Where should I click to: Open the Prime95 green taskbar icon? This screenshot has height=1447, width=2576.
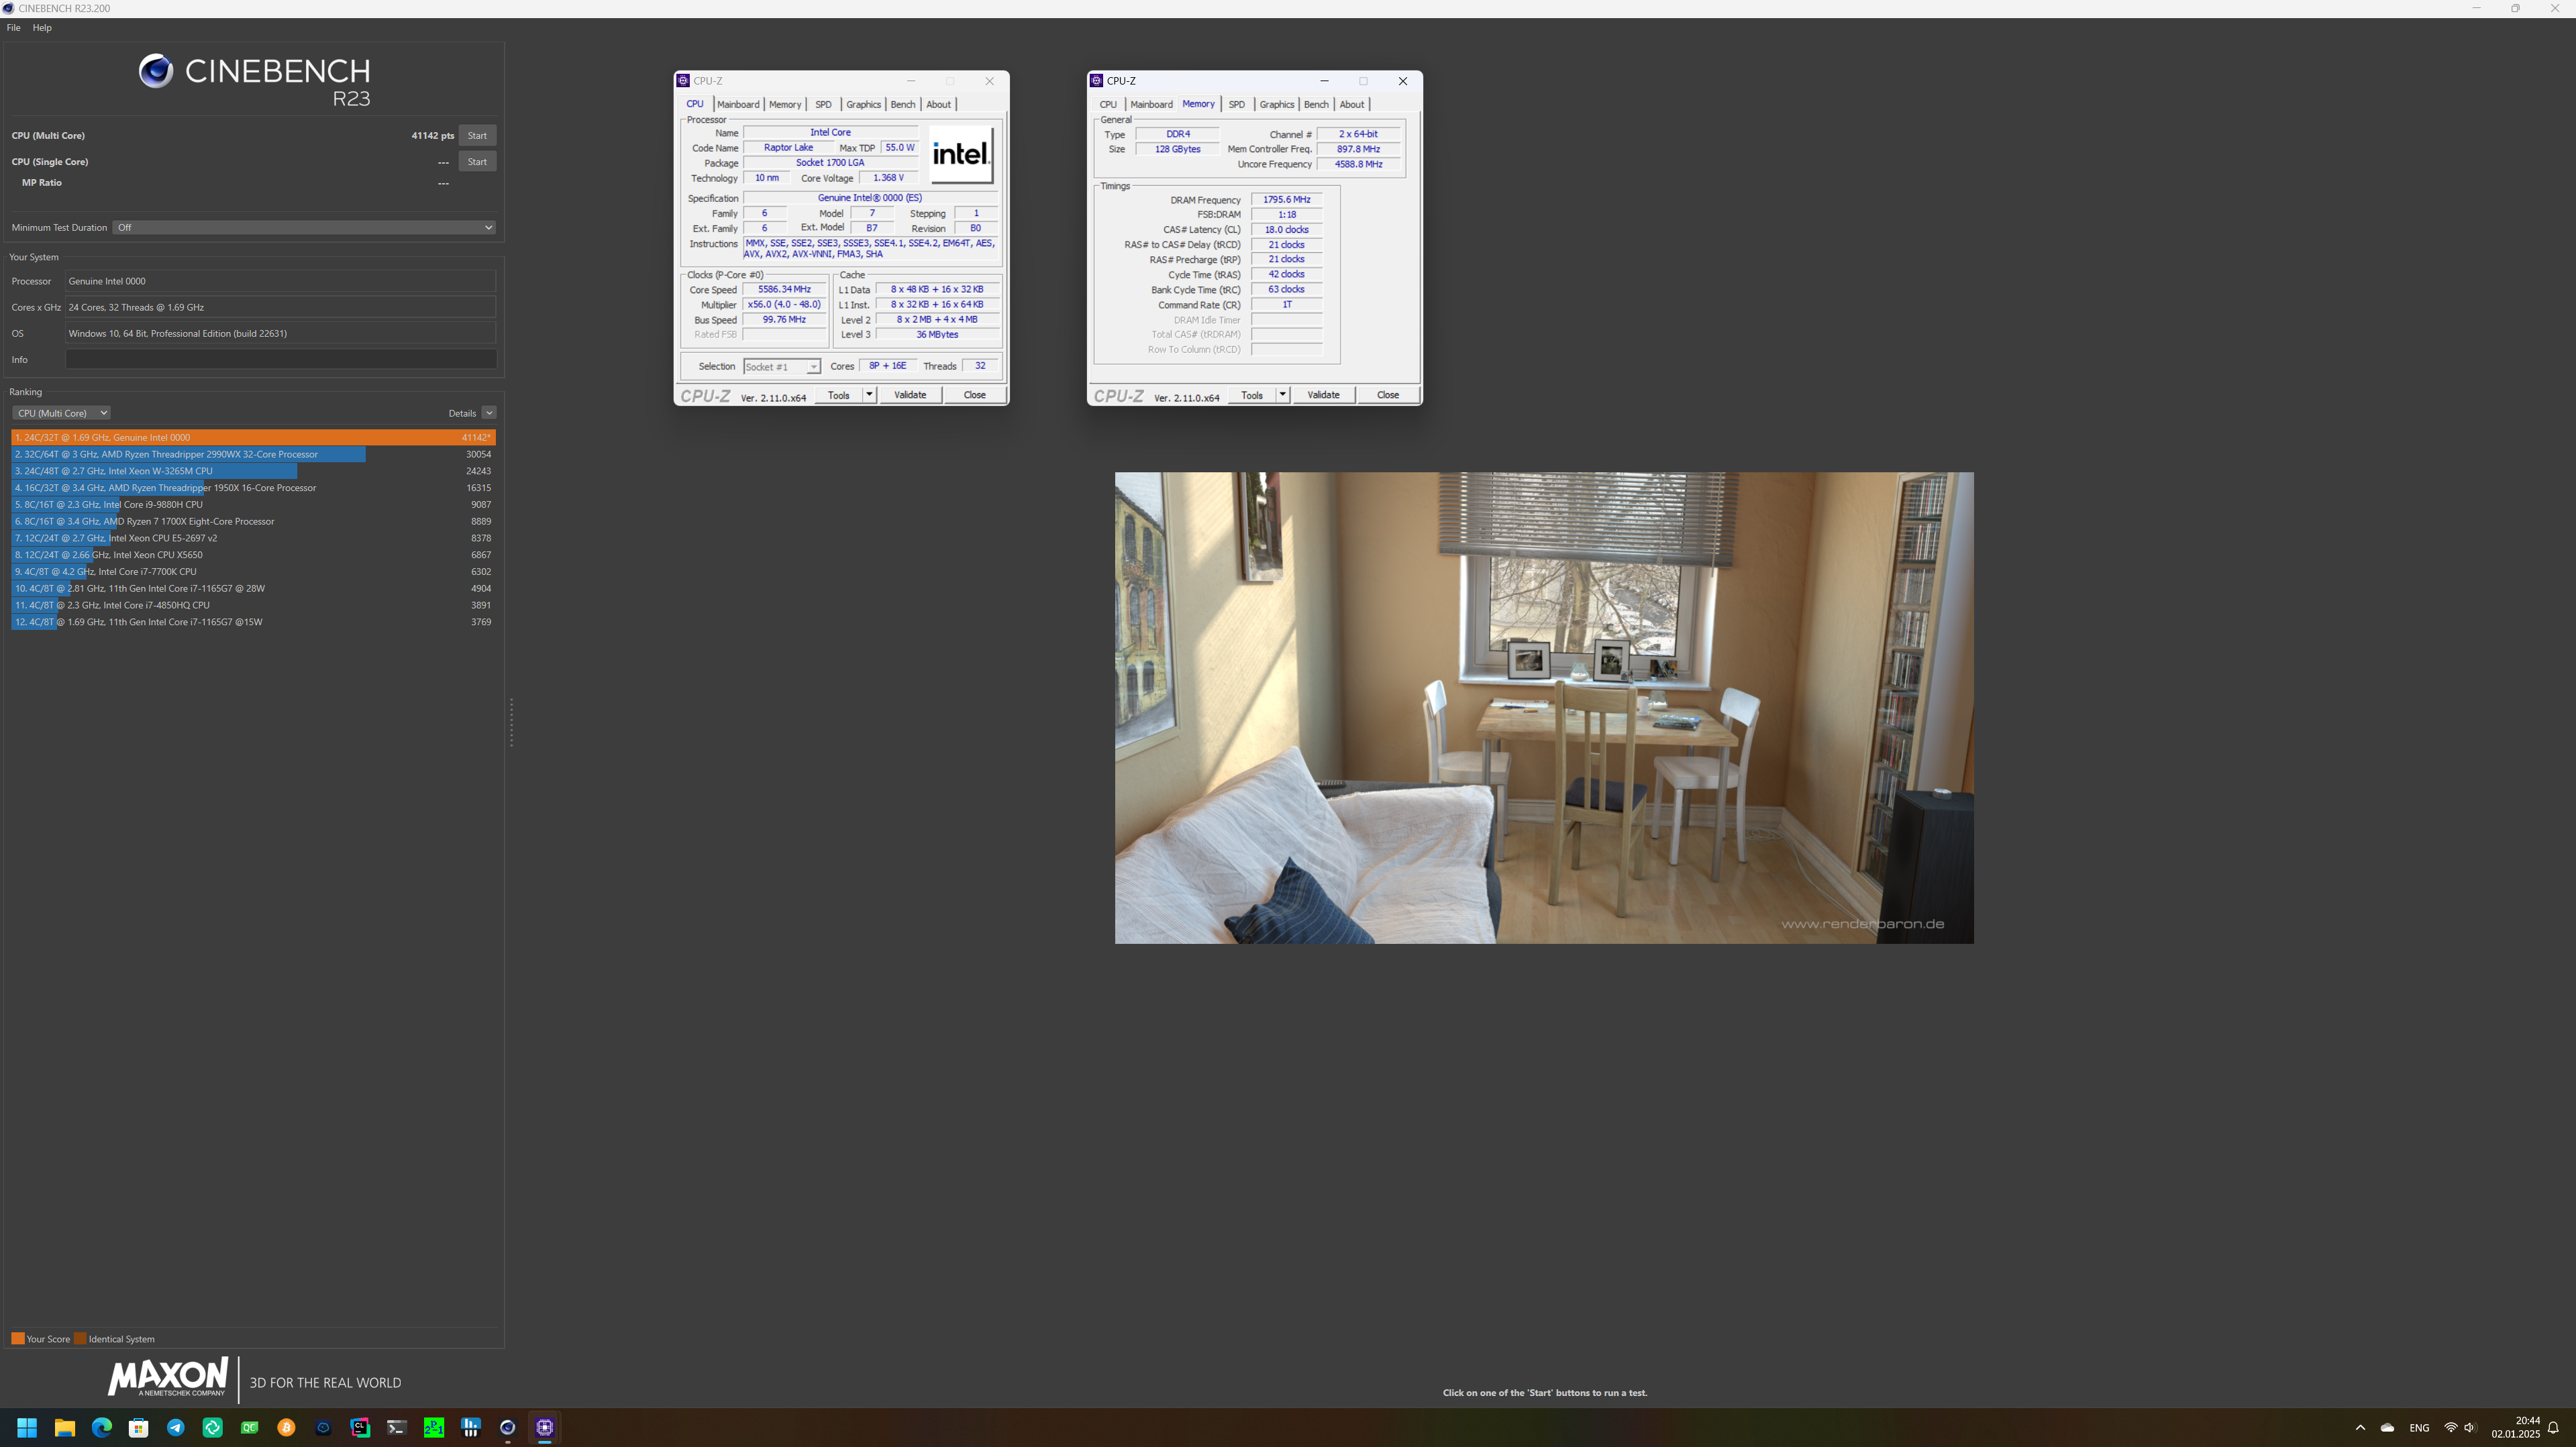(x=434, y=1427)
